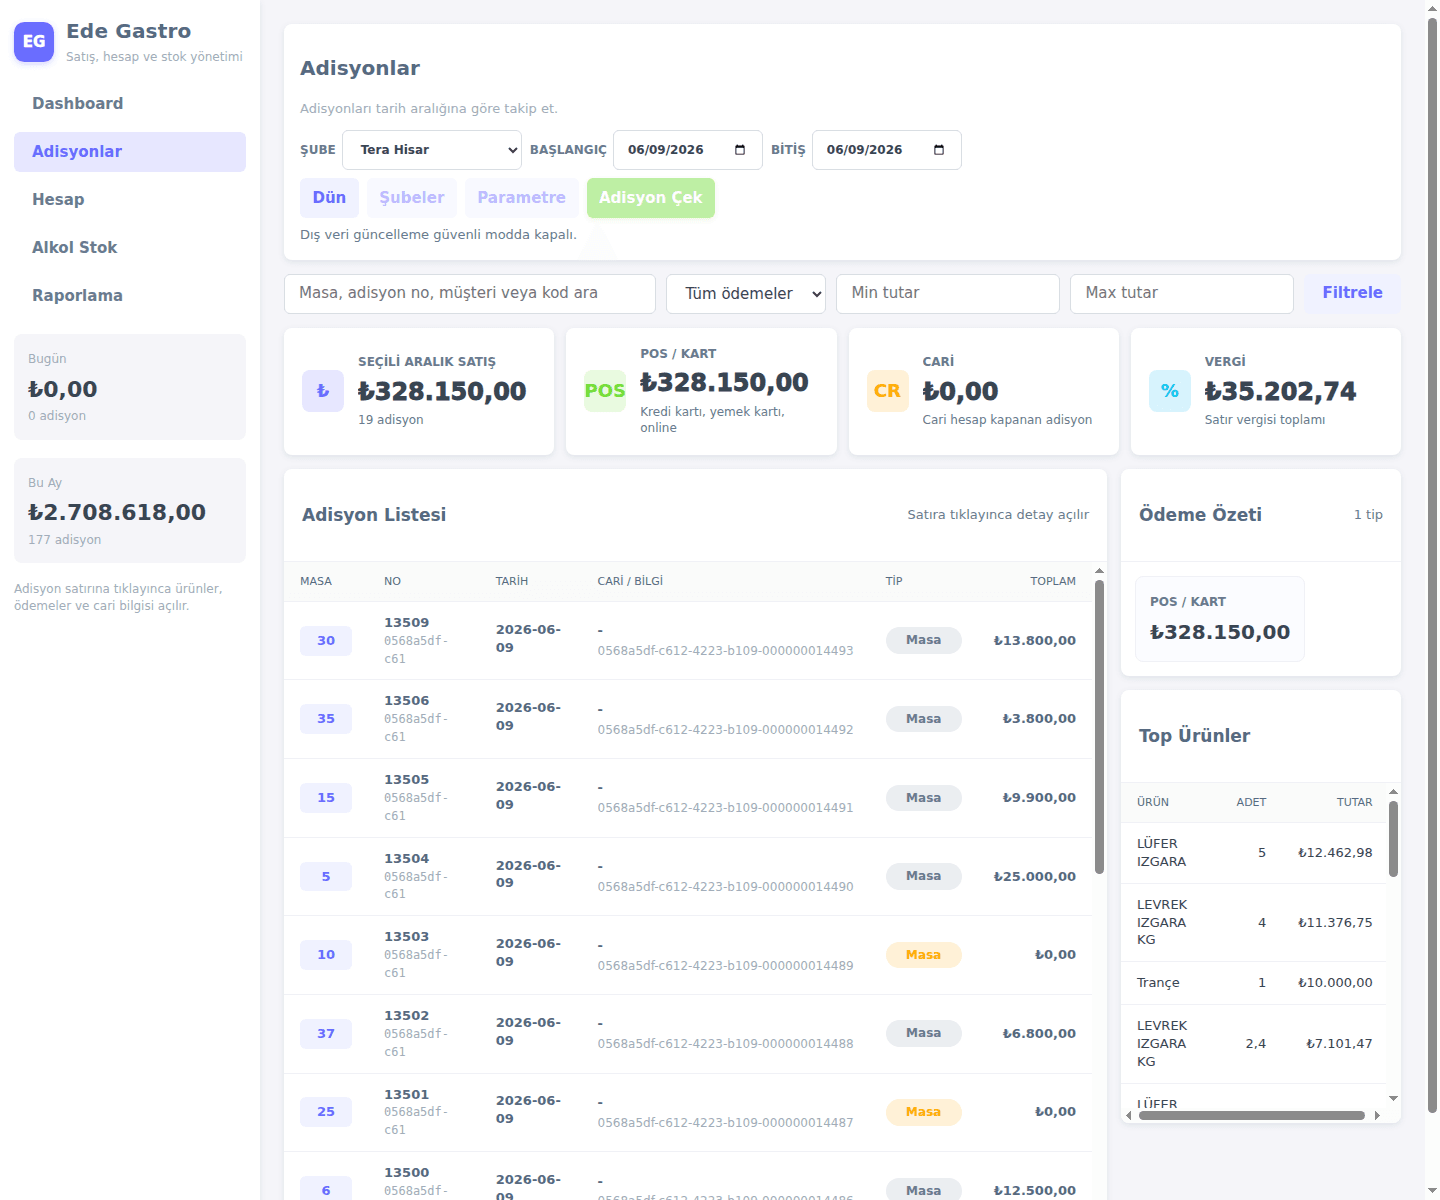The height and width of the screenshot is (1200, 1440).
Task: Click the Min tutar input
Action: 948,294
